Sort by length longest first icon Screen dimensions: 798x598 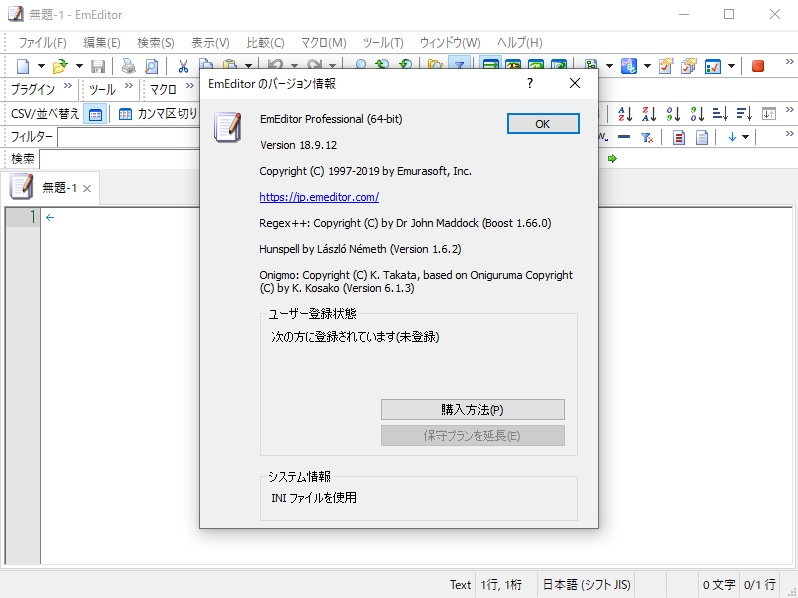pos(744,114)
